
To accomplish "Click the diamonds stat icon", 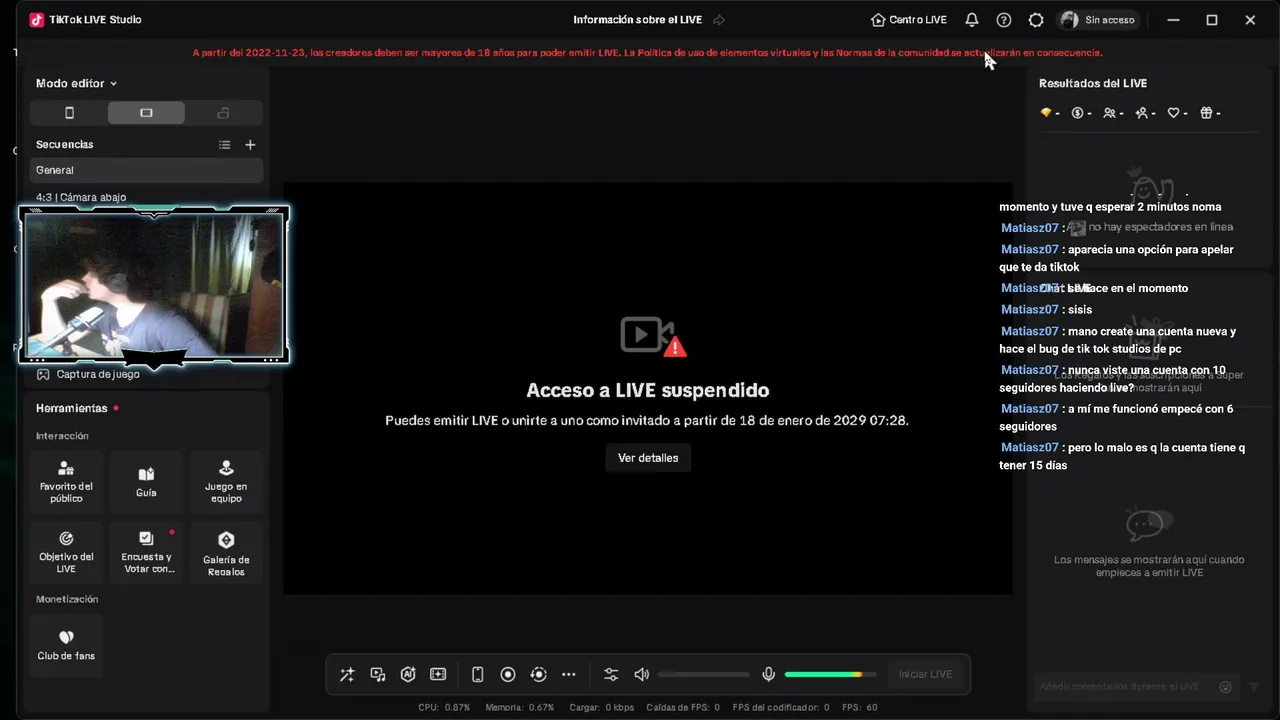I will tap(1046, 113).
